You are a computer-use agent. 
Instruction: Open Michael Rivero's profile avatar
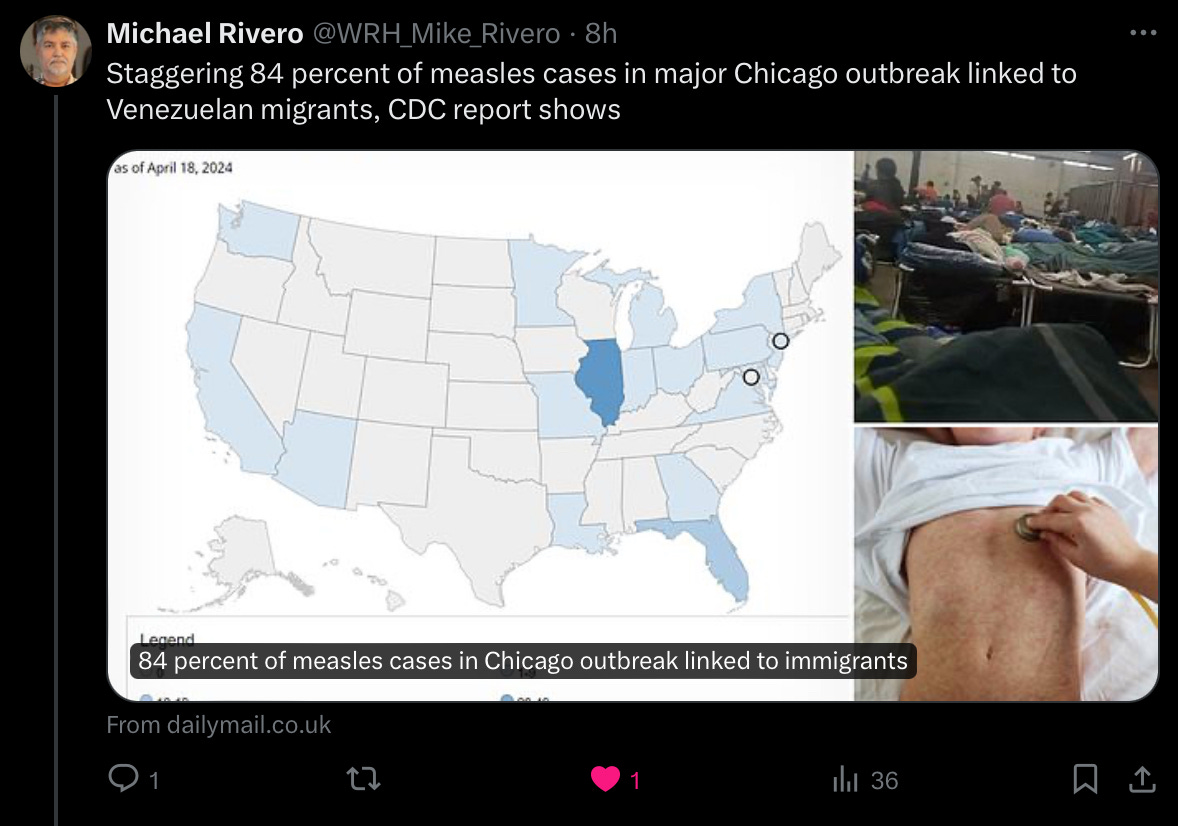click(x=55, y=51)
